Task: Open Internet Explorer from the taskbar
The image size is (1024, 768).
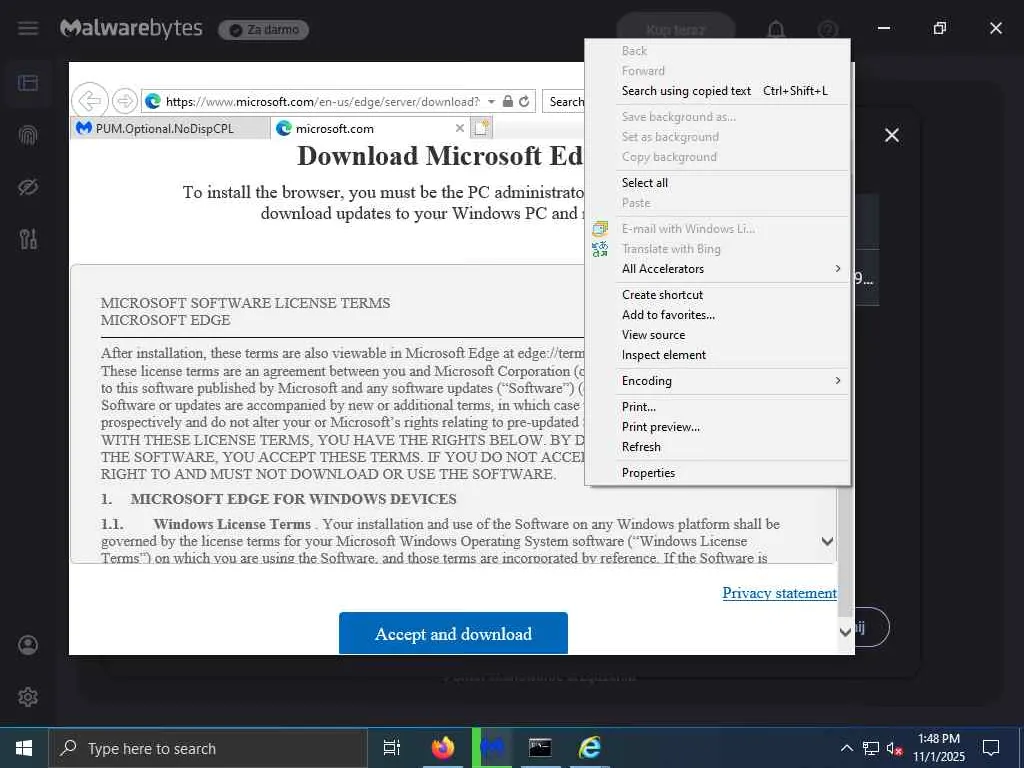Action: 590,748
